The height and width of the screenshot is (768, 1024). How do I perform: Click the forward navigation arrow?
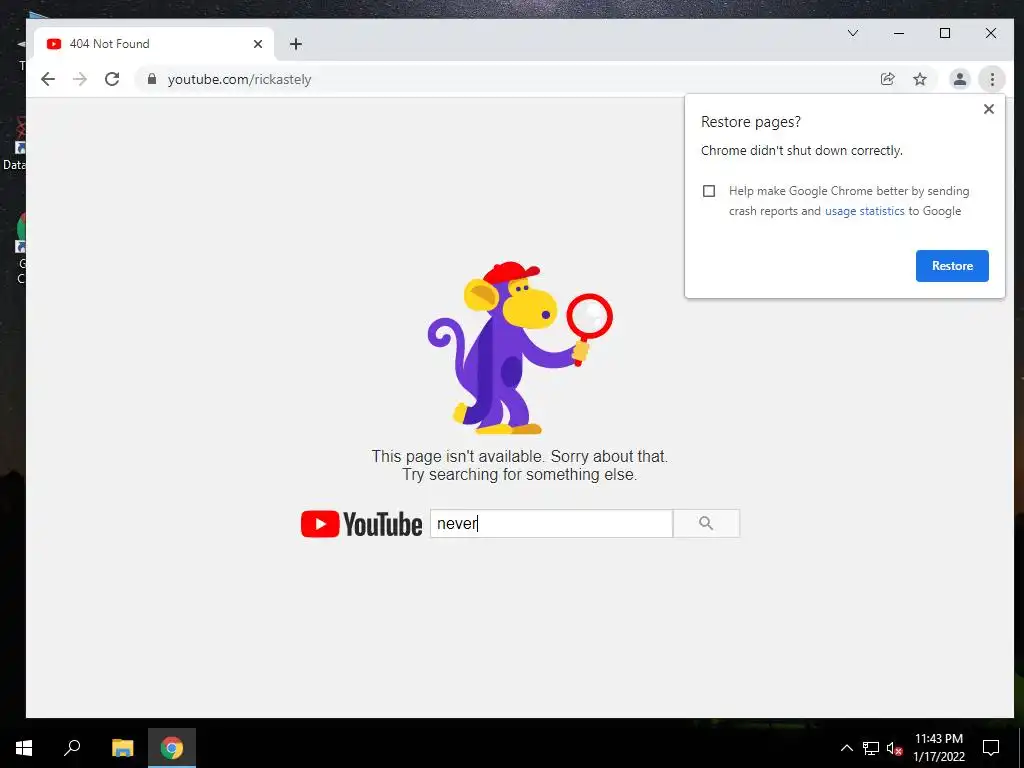coord(80,79)
